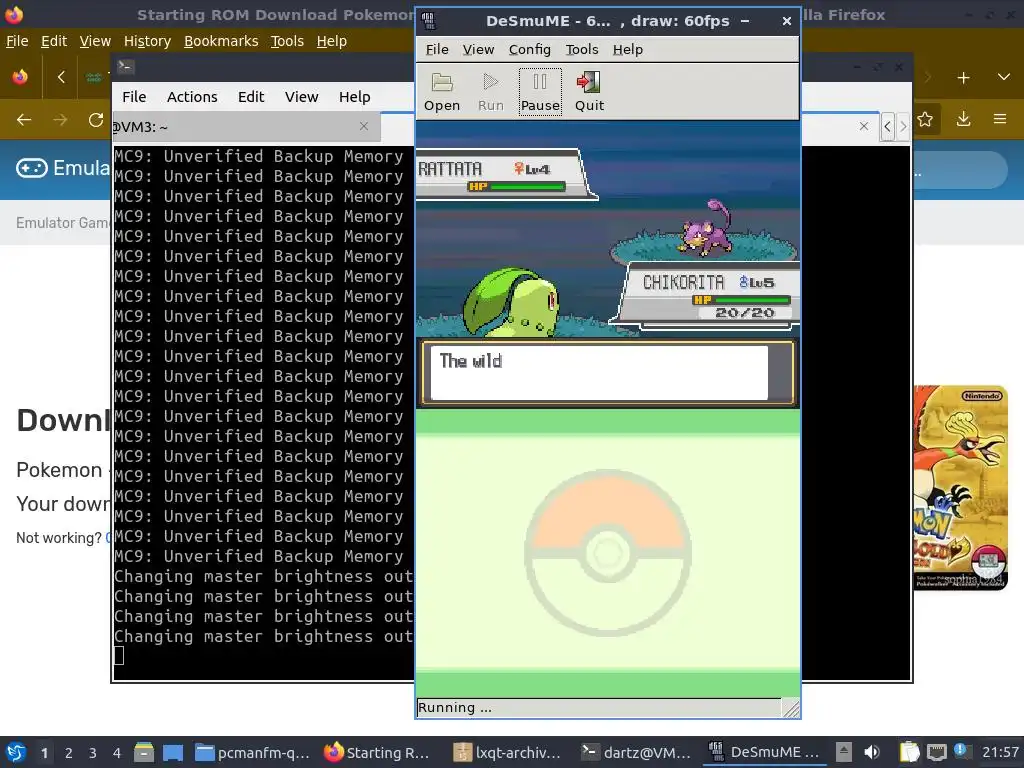The image size is (1024, 768).
Task: Open terminal Actions menu
Action: pyautogui.click(x=192, y=97)
